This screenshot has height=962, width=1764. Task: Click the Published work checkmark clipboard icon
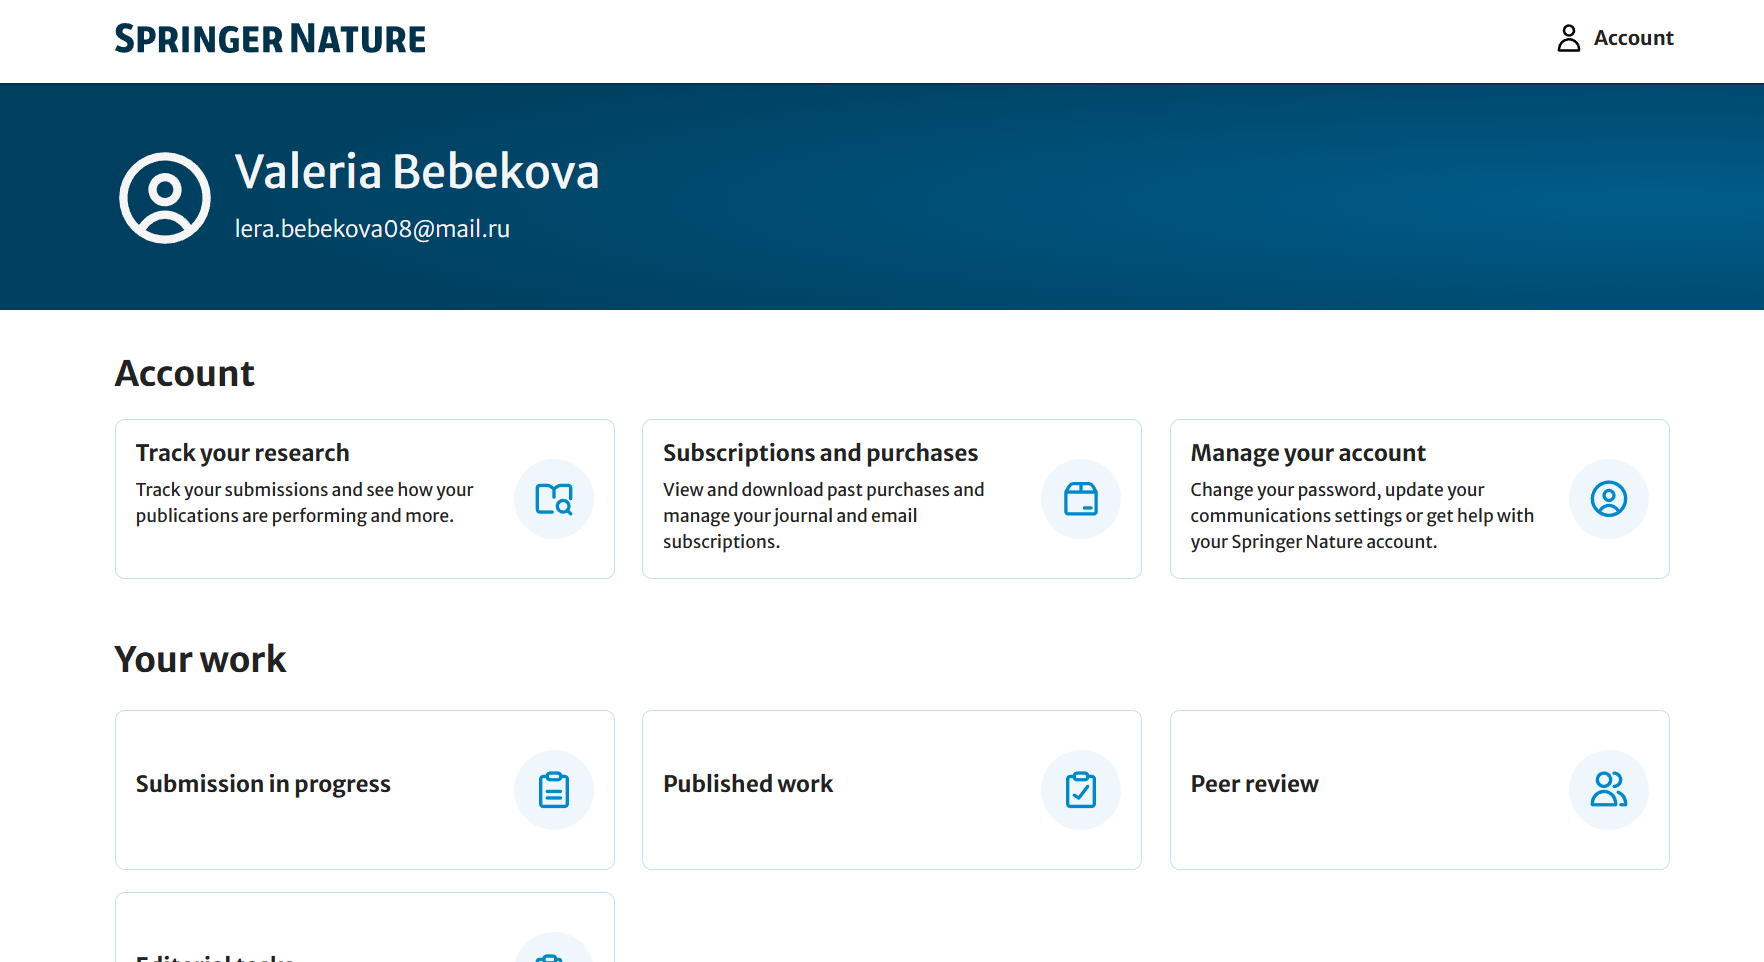click(x=1080, y=790)
